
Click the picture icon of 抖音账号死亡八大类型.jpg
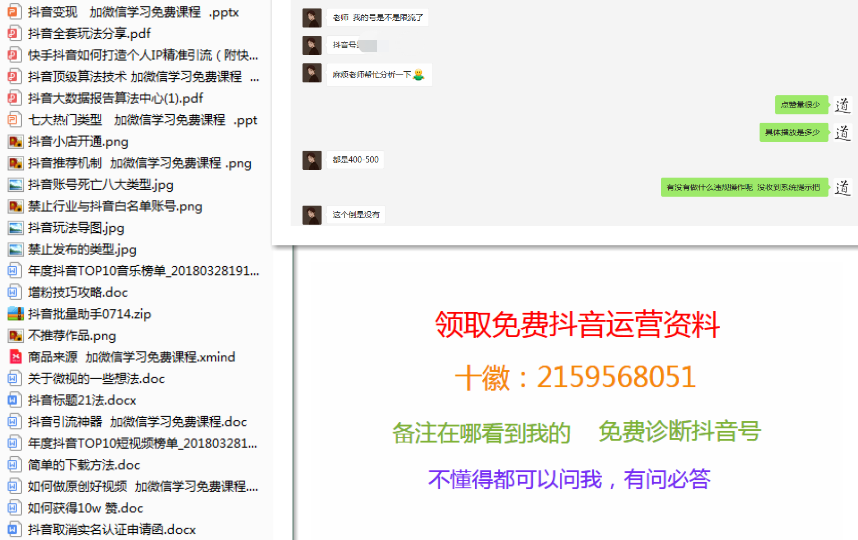[15, 184]
